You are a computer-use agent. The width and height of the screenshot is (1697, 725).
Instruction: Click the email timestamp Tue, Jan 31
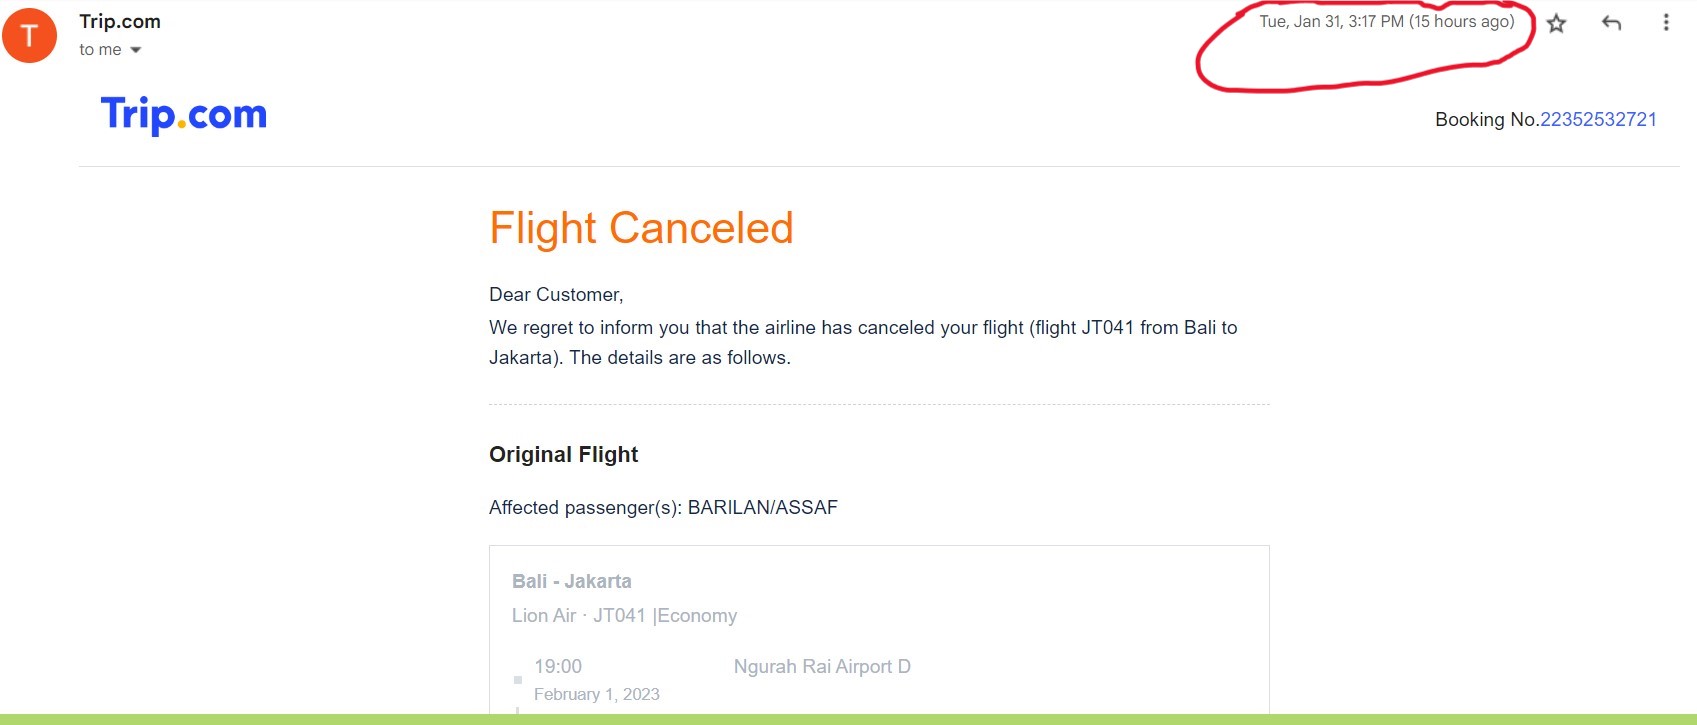1386,22
